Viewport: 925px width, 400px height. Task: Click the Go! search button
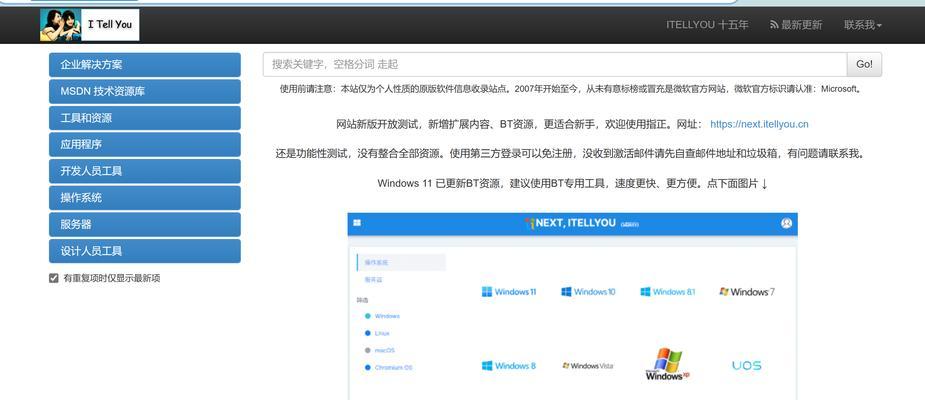click(x=864, y=64)
